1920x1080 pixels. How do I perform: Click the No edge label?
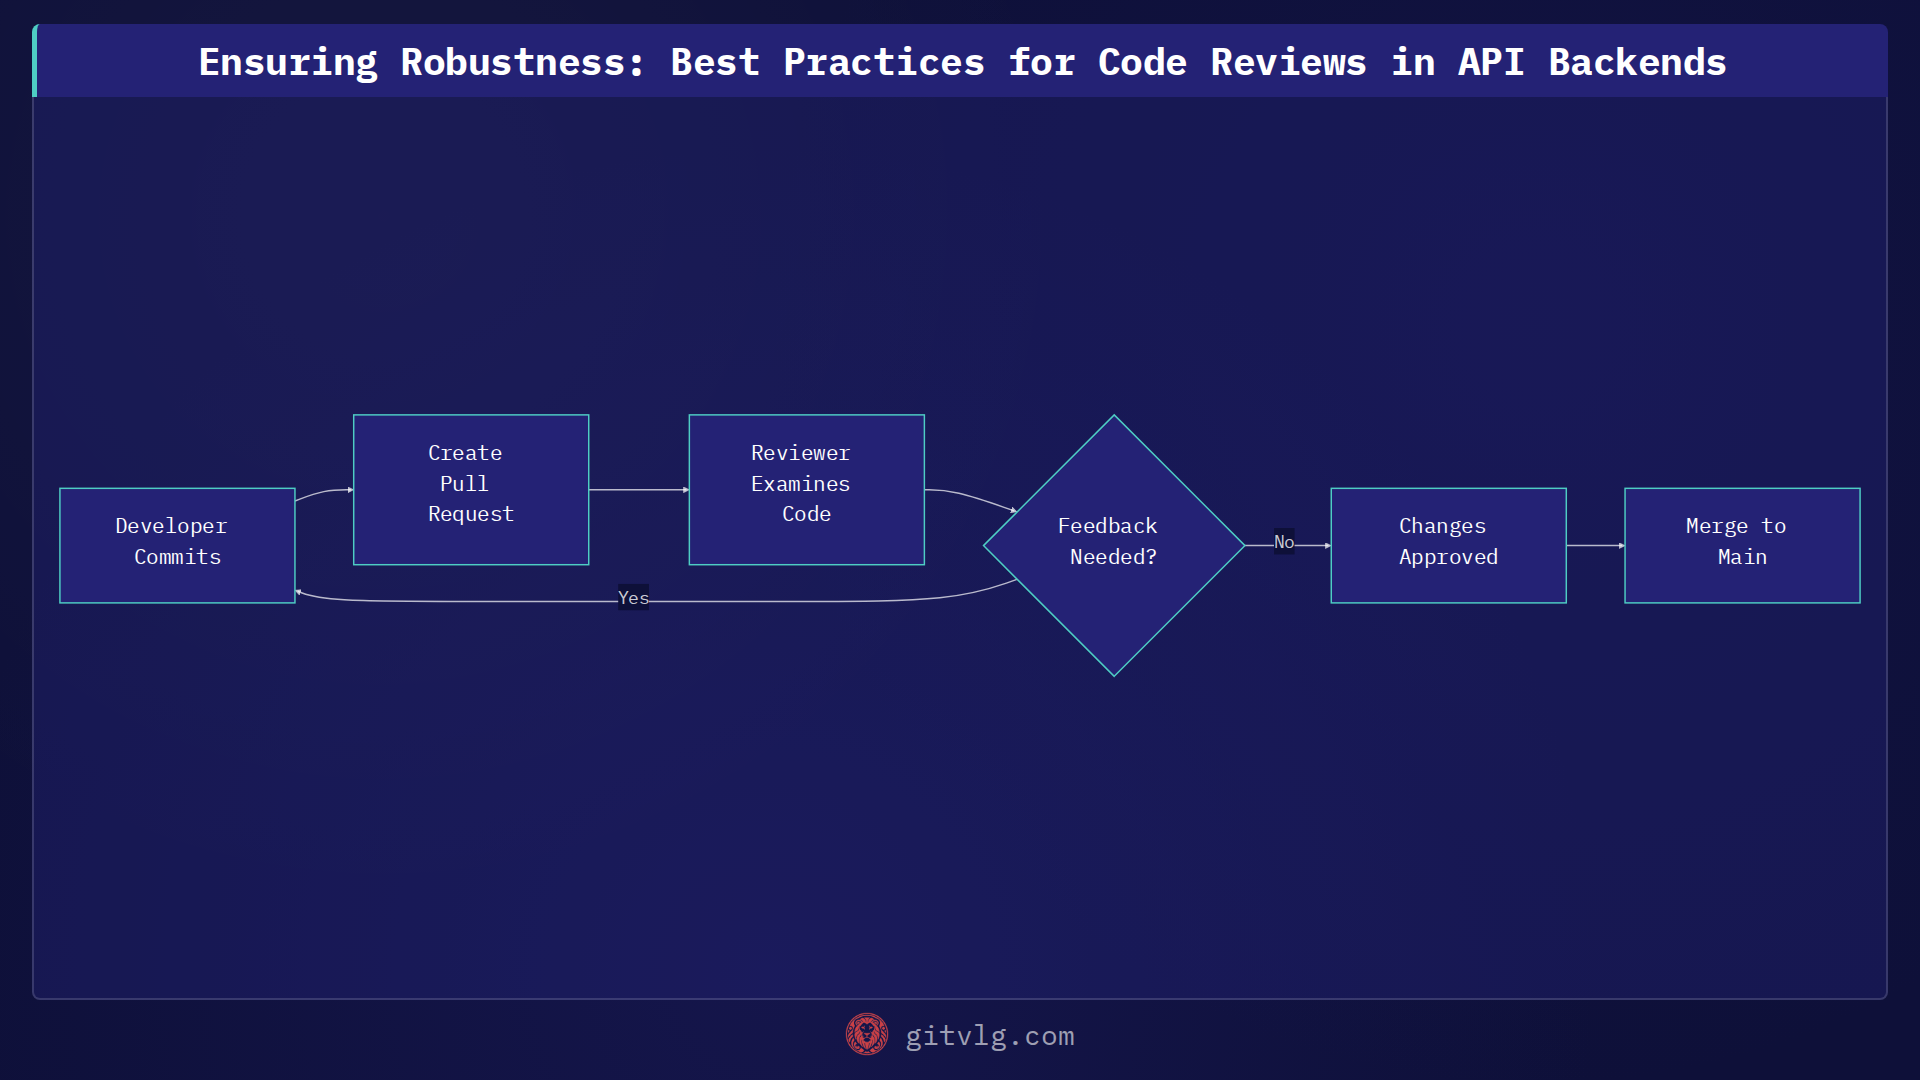pos(1284,542)
